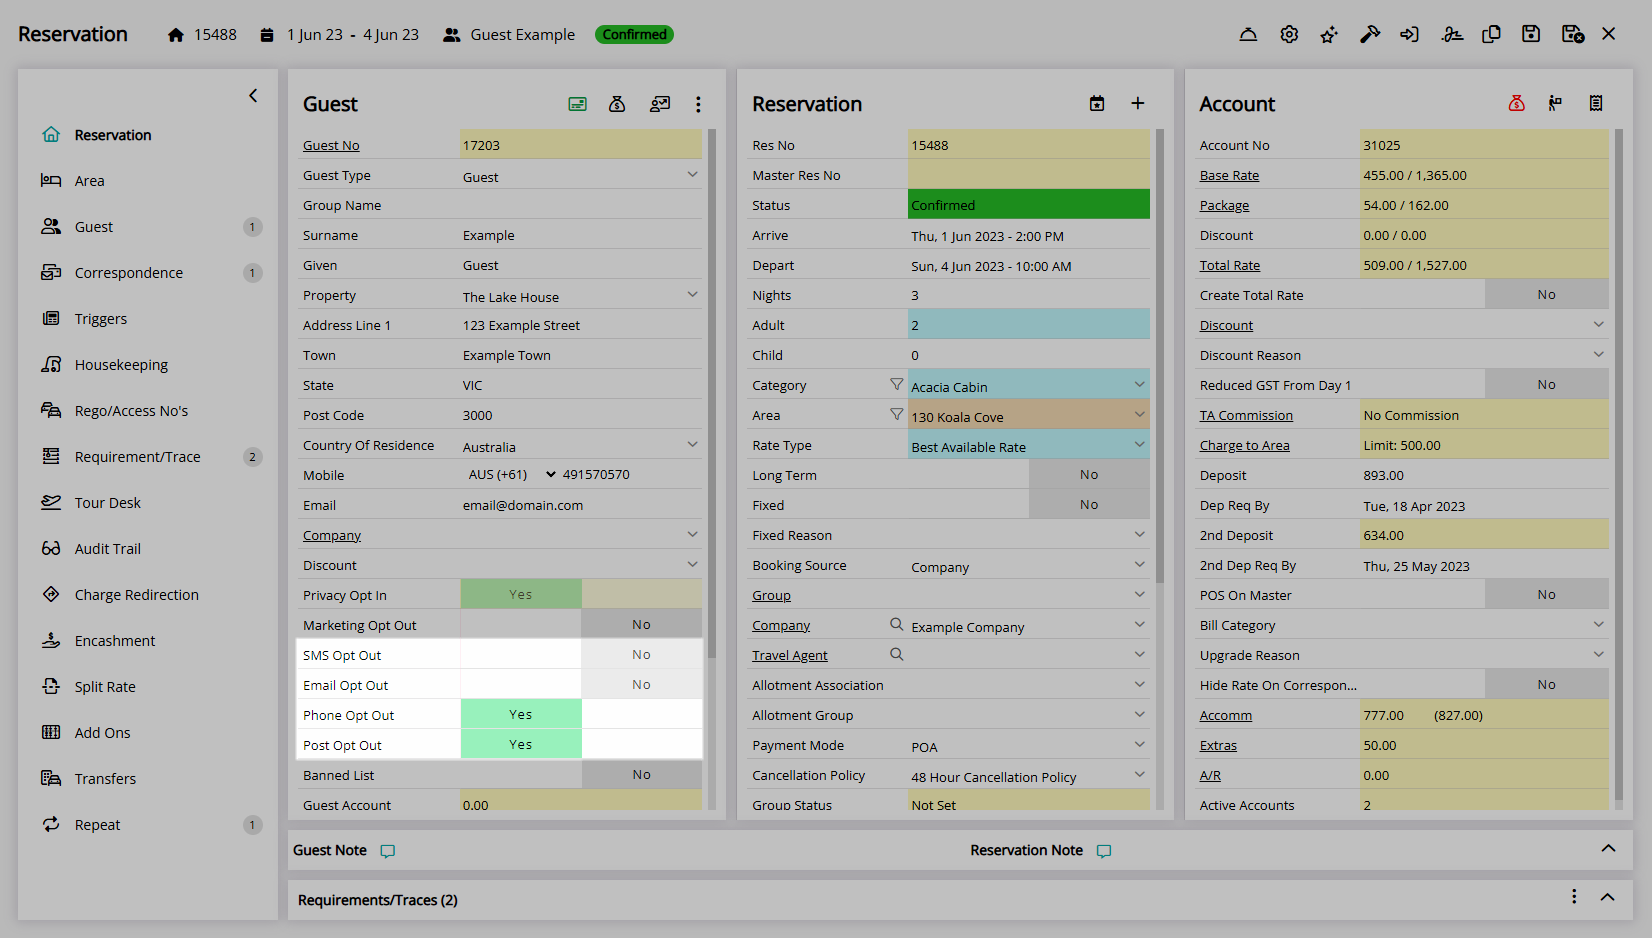The width and height of the screenshot is (1652, 938).
Task: Collapse the Requirements/Traces section
Action: (x=1608, y=897)
